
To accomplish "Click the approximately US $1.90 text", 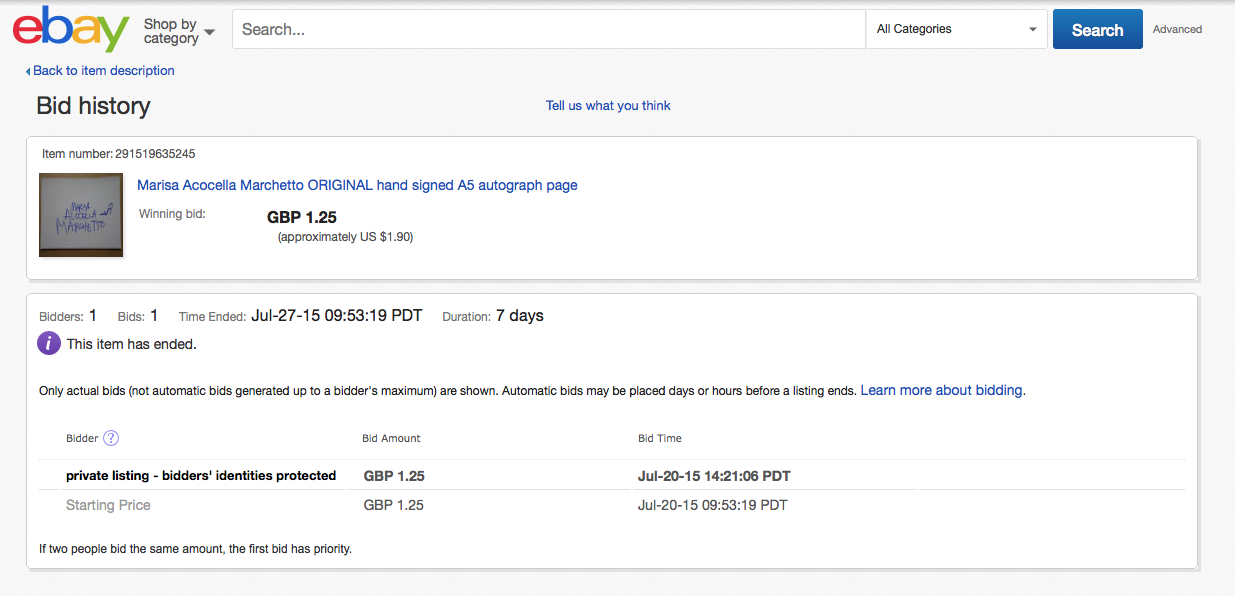I will [345, 237].
